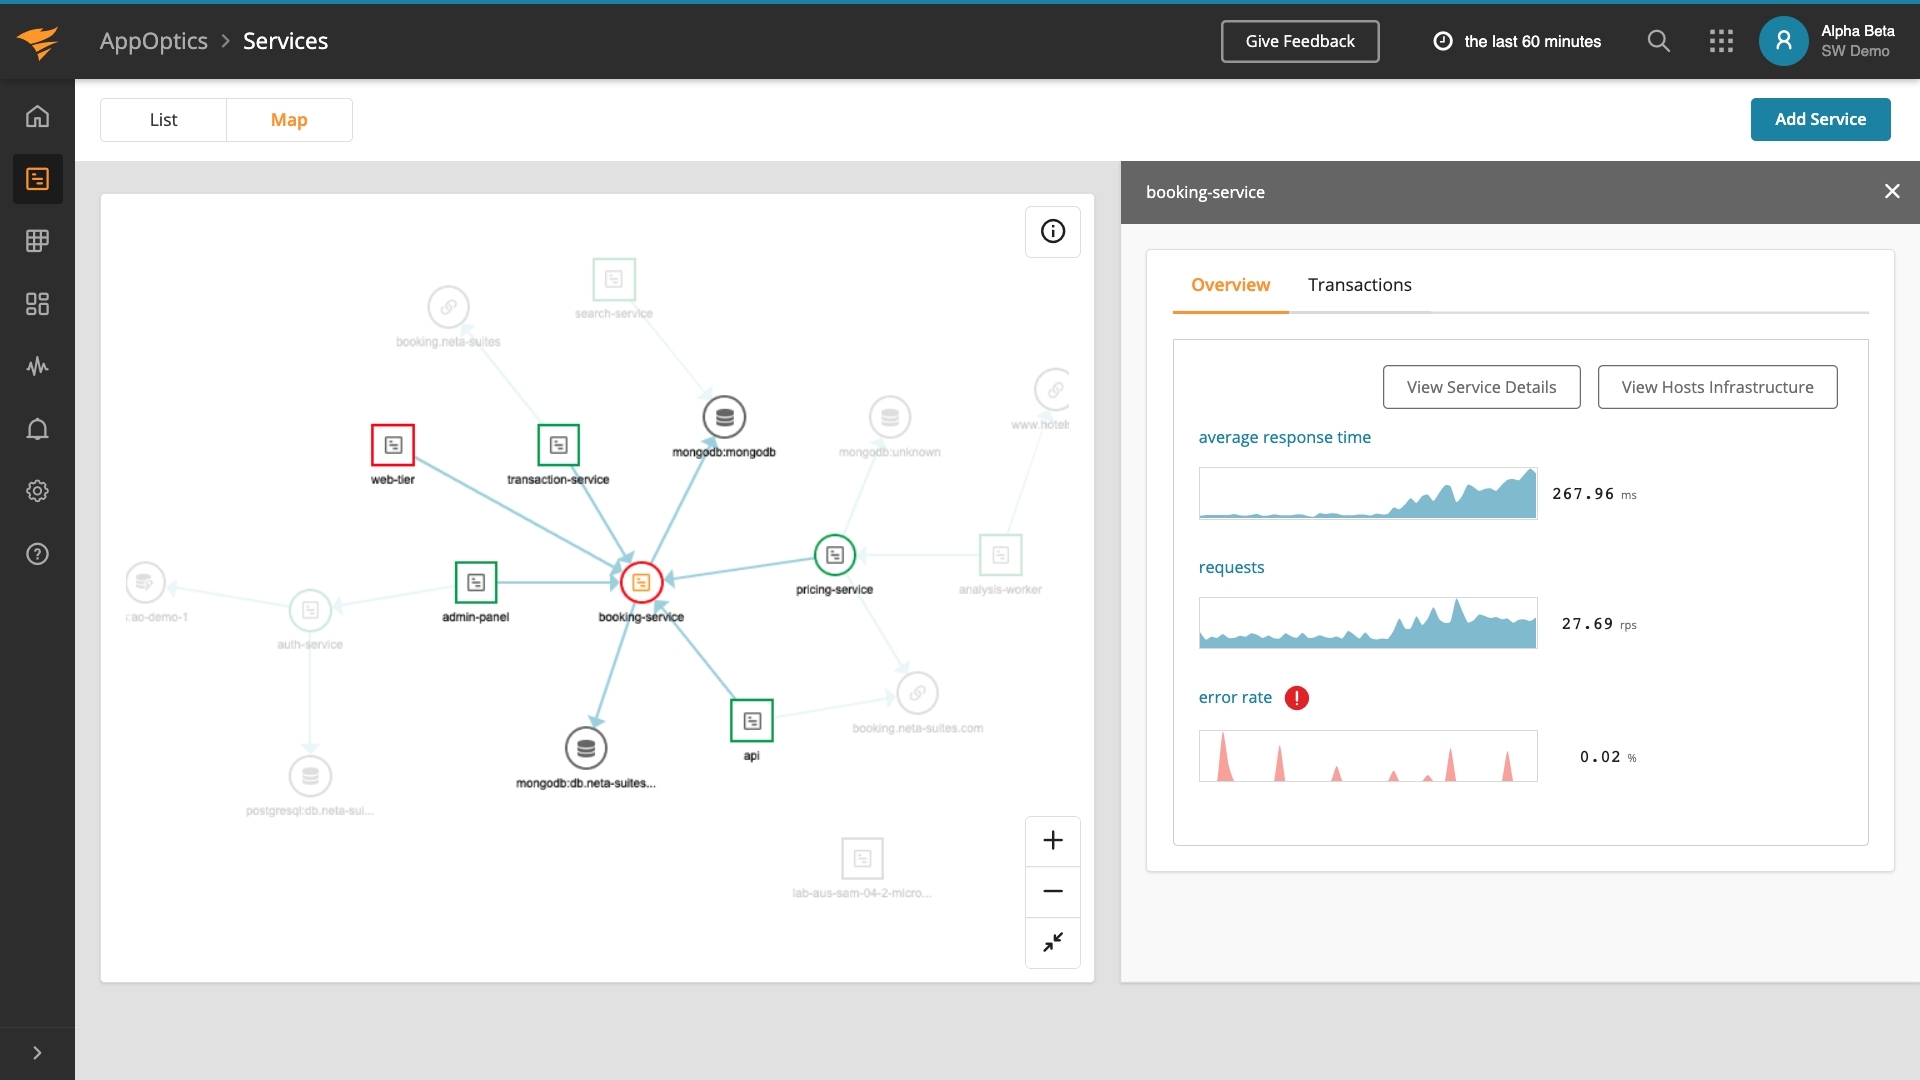Select the faded booking.neta-suites.com node
This screenshot has width=1920, height=1080.
917,693
